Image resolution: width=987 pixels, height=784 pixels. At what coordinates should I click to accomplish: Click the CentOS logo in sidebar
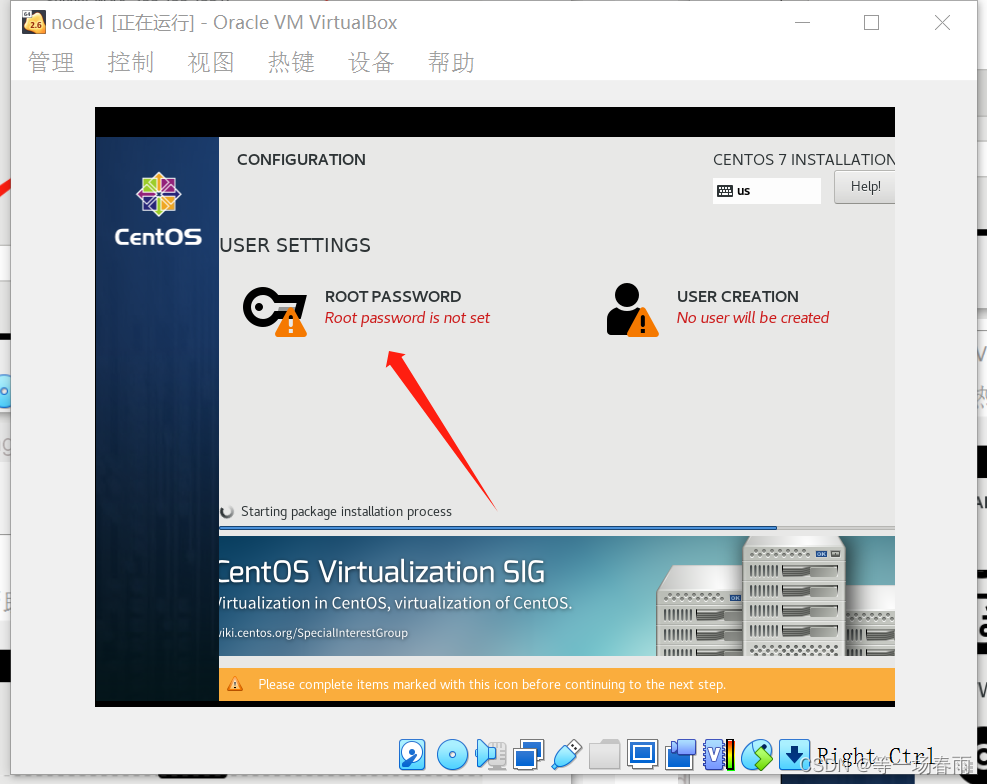[158, 209]
